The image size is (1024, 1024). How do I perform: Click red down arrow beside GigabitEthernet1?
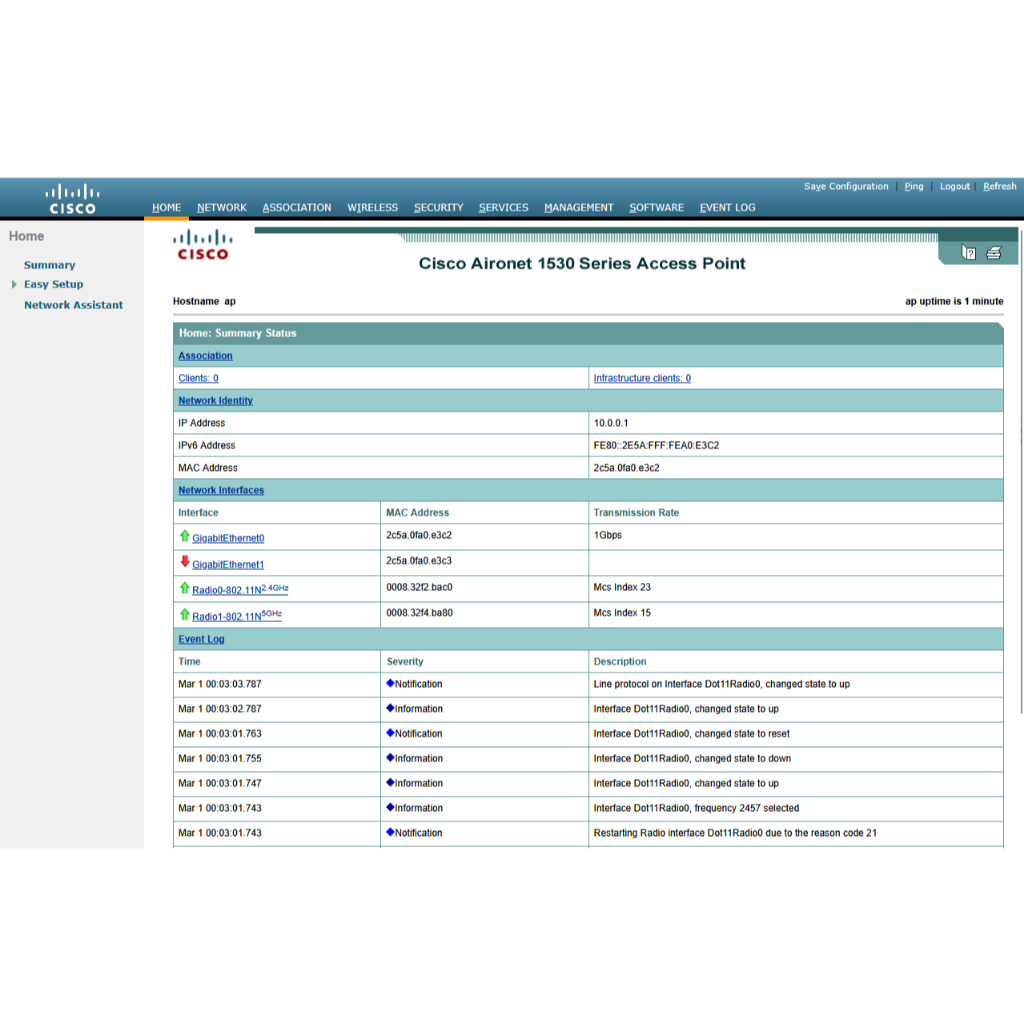point(184,562)
